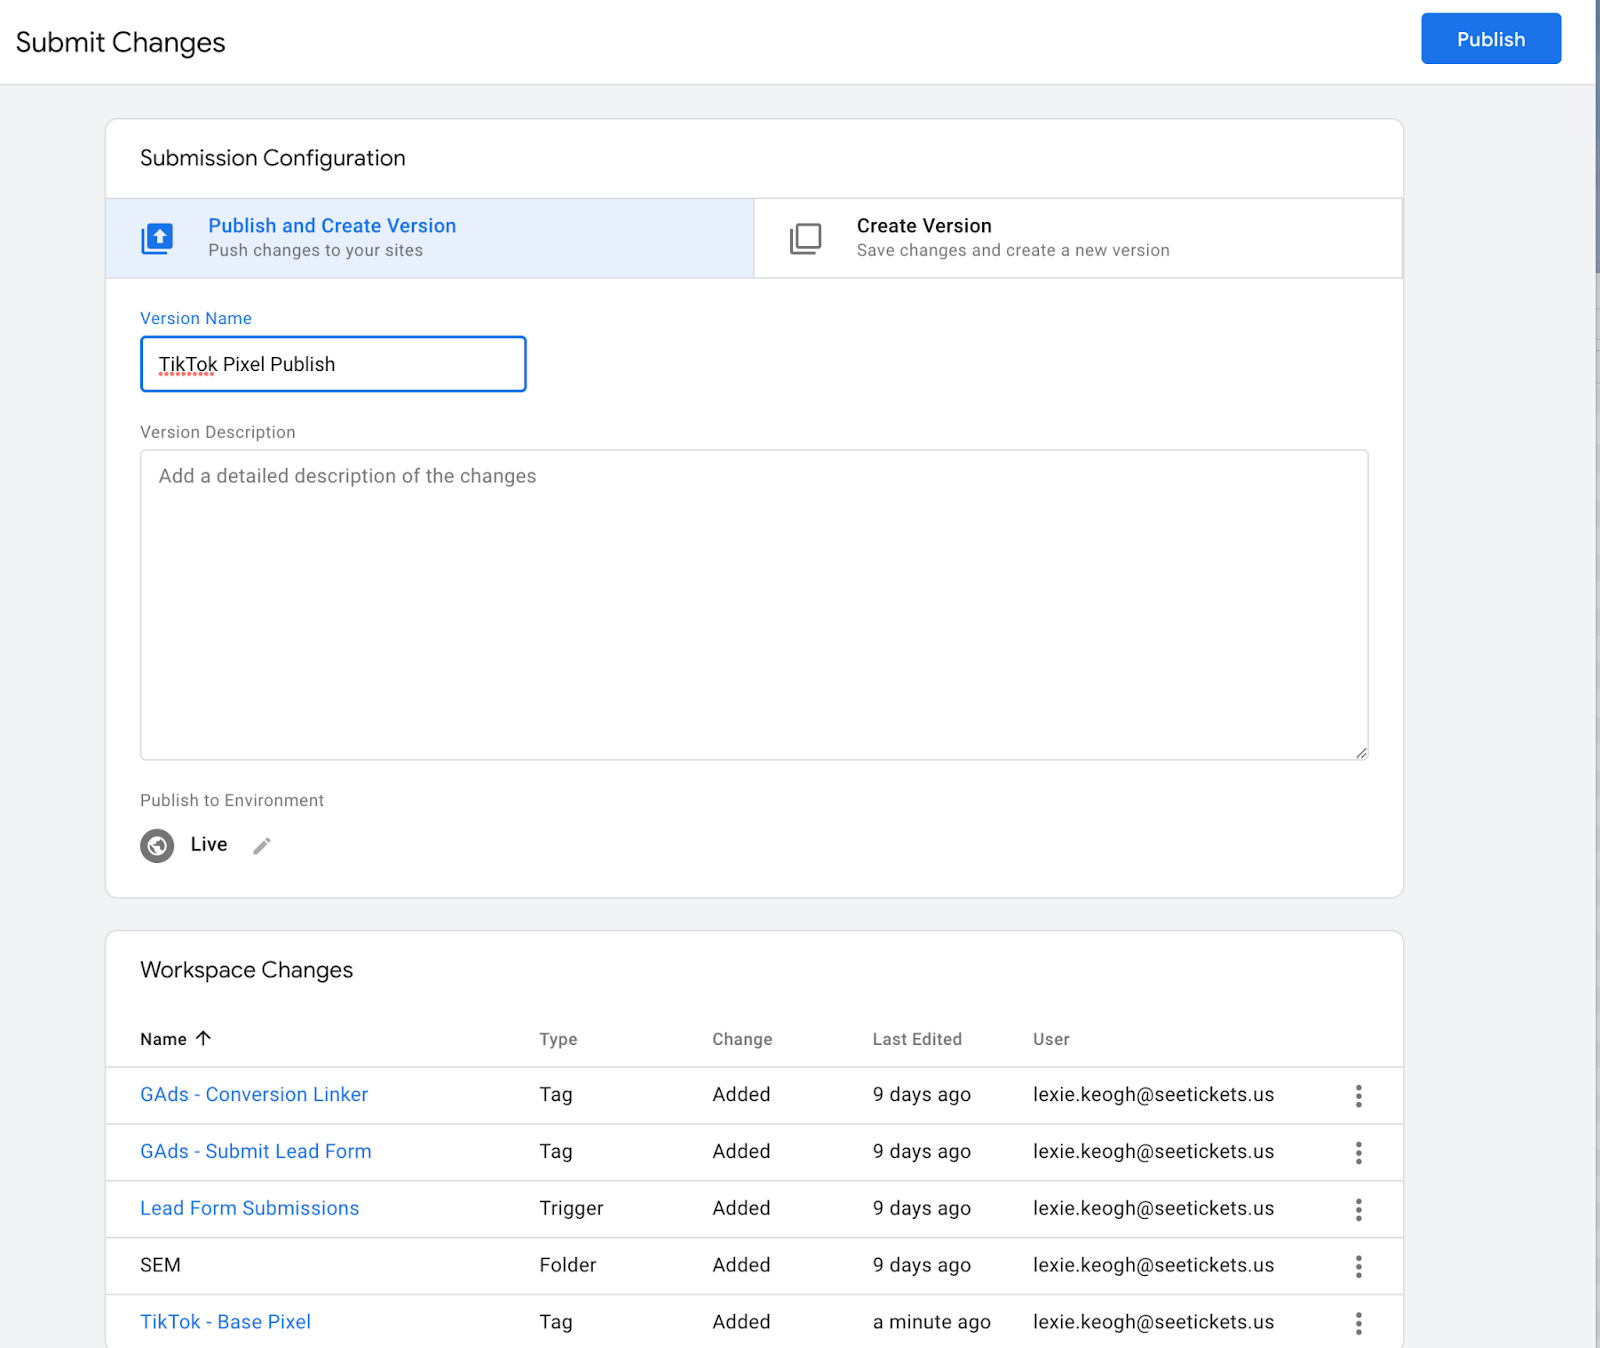
Task: Click the Name sort arrow icon
Action: [203, 1038]
